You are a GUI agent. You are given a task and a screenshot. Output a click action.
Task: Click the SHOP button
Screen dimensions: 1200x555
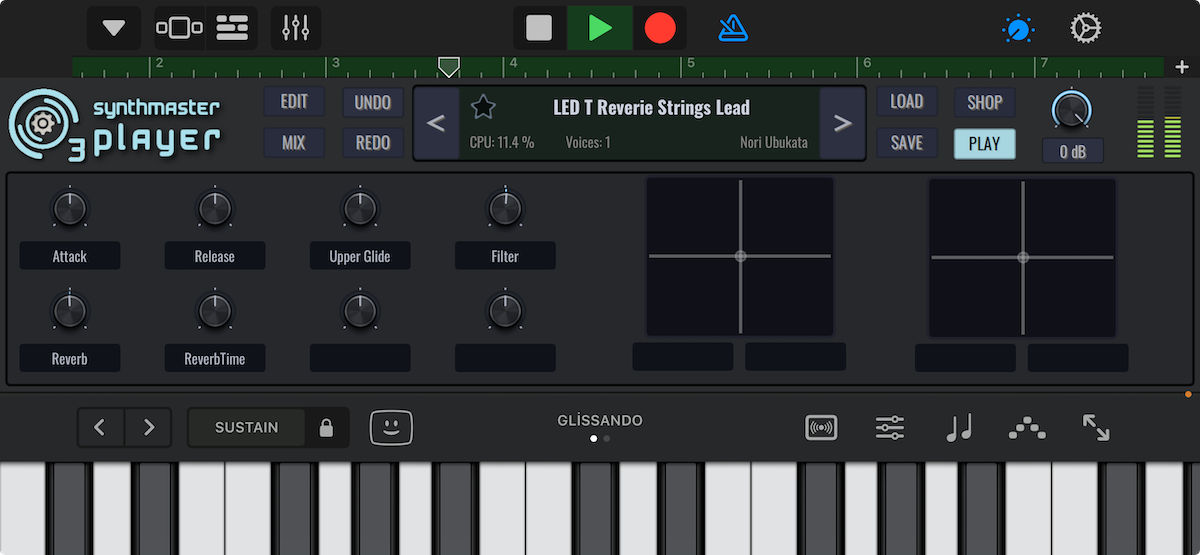pyautogui.click(x=984, y=102)
